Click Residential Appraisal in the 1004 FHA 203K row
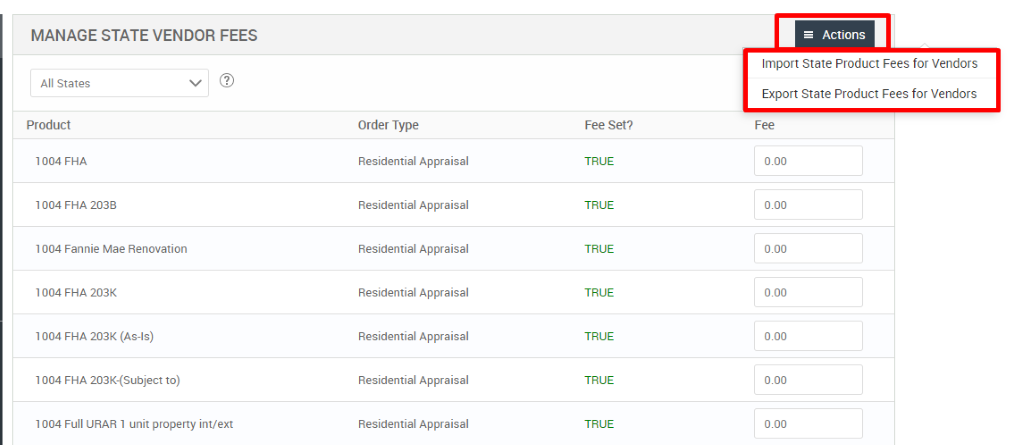1024x445 pixels. pyautogui.click(x=413, y=293)
